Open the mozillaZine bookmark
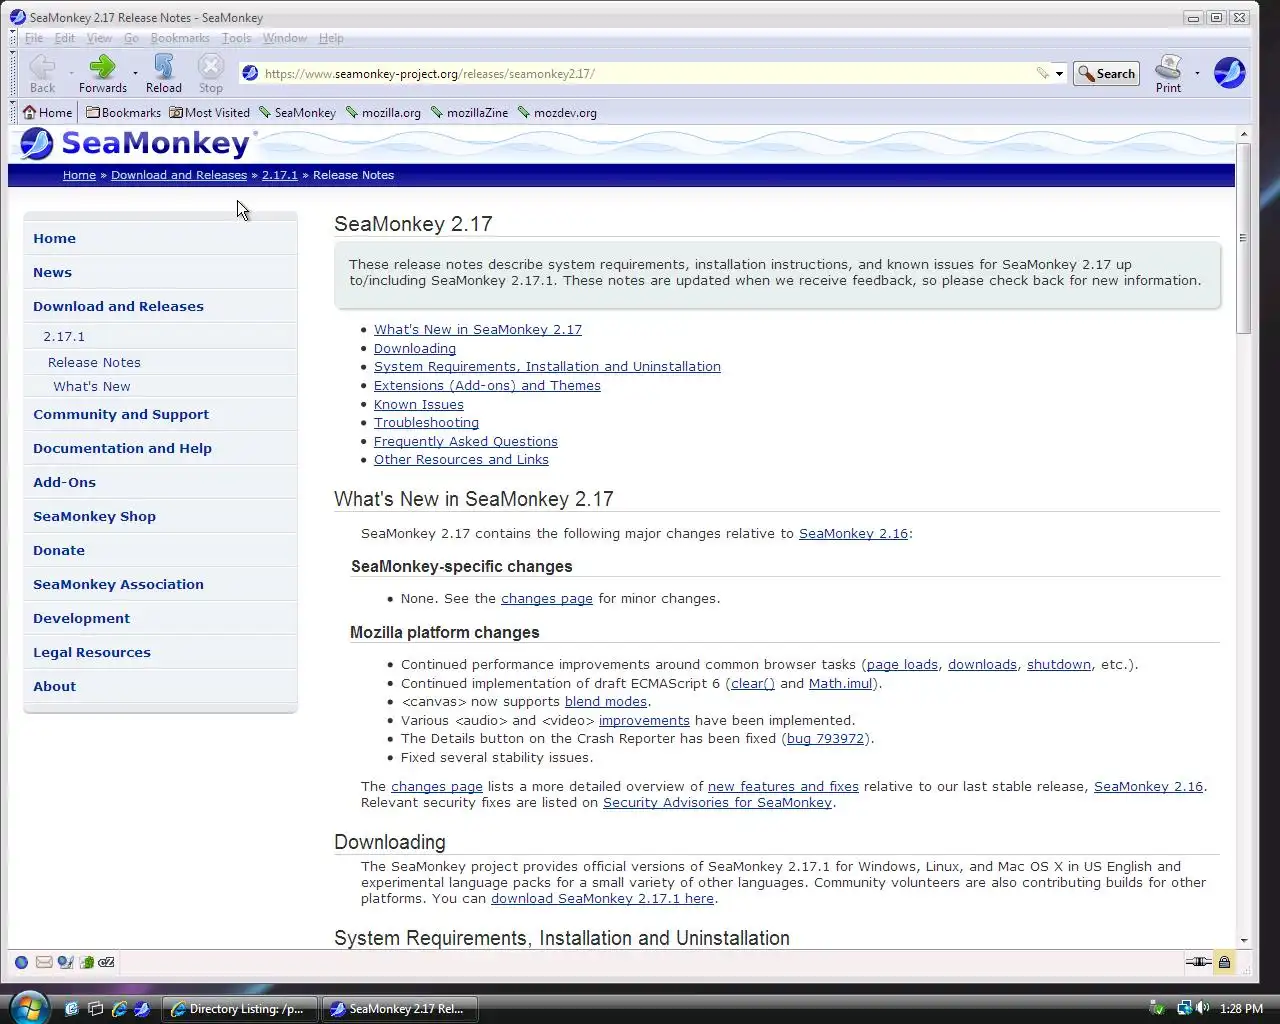Screen dimensions: 1280x1024 tap(469, 112)
